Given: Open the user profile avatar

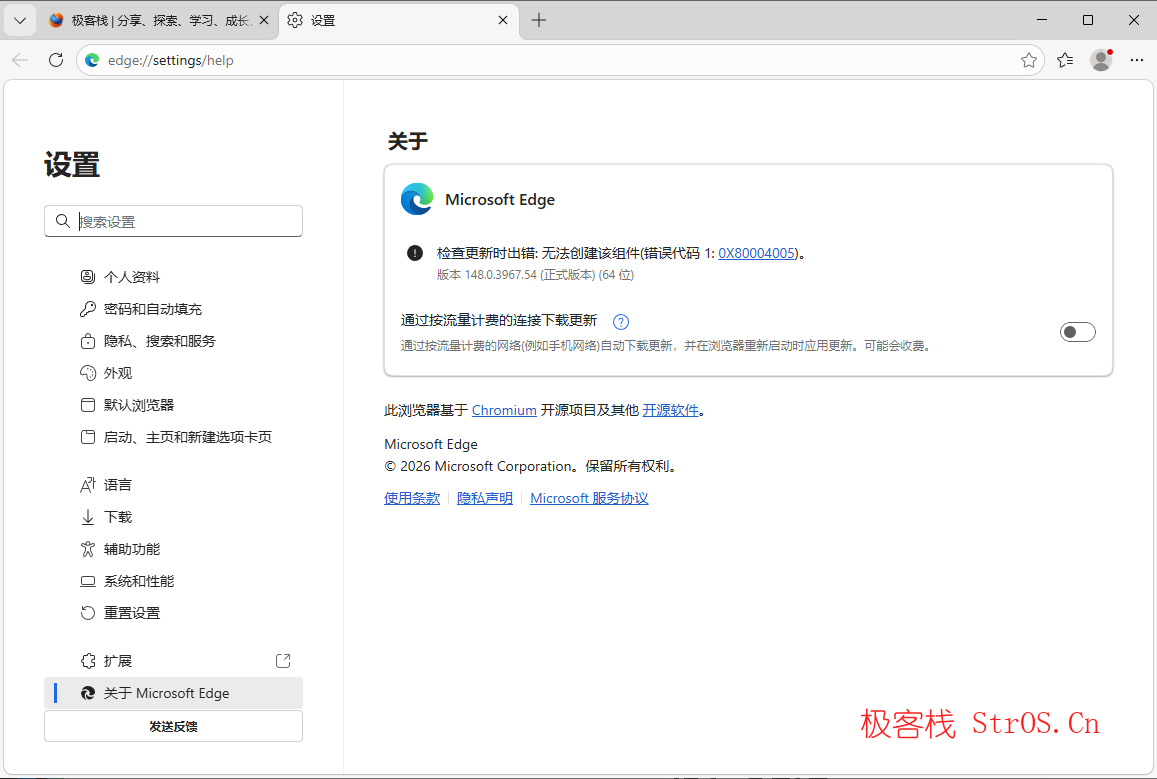Looking at the screenshot, I should coord(1101,60).
